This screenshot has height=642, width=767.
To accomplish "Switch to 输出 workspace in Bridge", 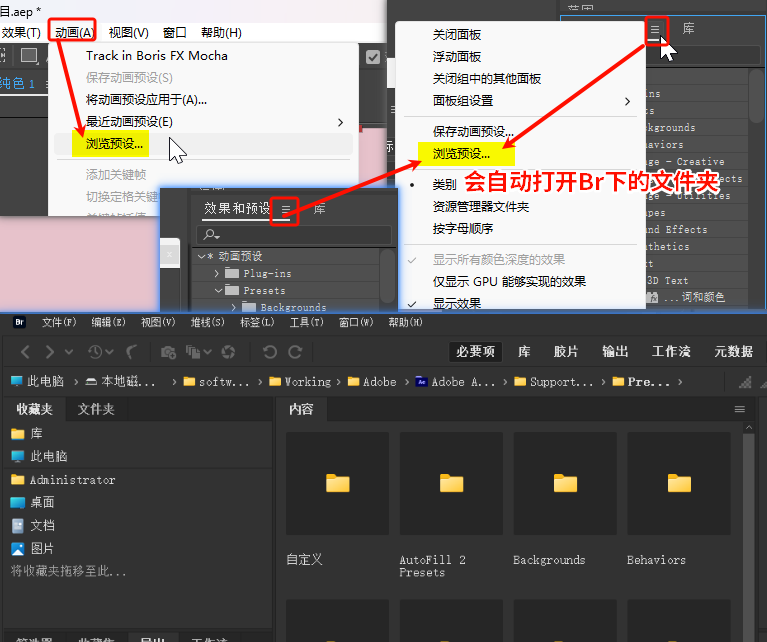I will pos(615,351).
